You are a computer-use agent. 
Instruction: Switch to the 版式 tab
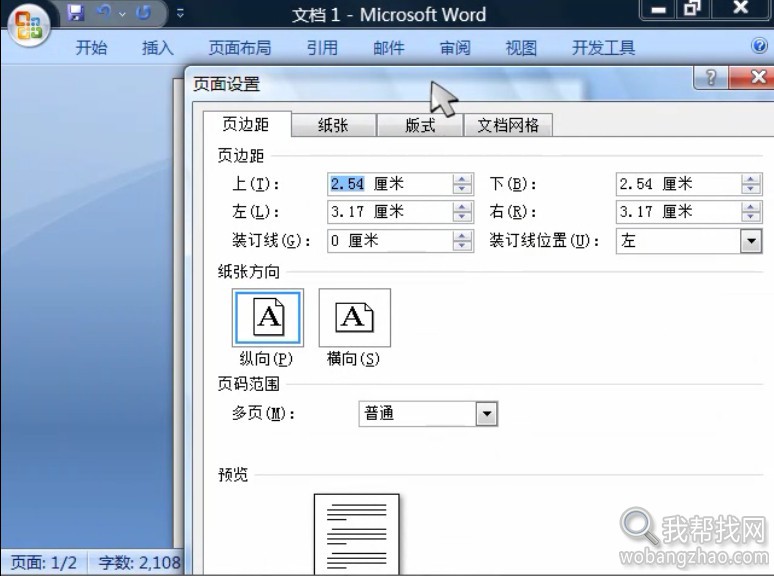click(x=420, y=125)
